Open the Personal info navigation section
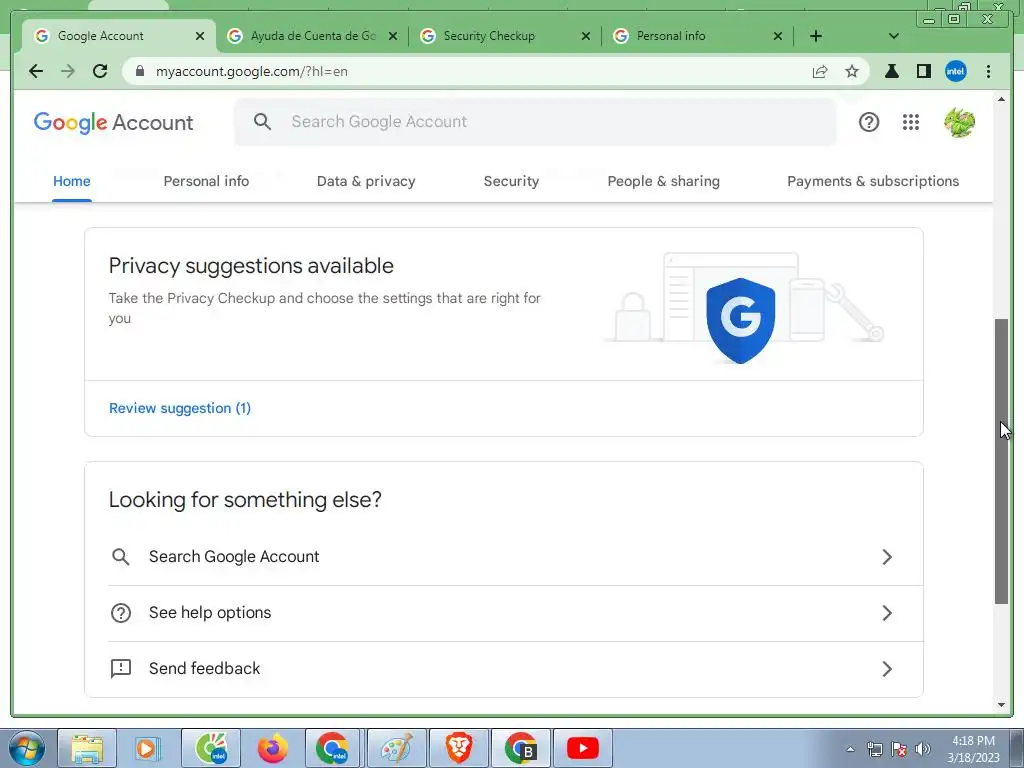Screen dimensions: 1024x768 206,182
